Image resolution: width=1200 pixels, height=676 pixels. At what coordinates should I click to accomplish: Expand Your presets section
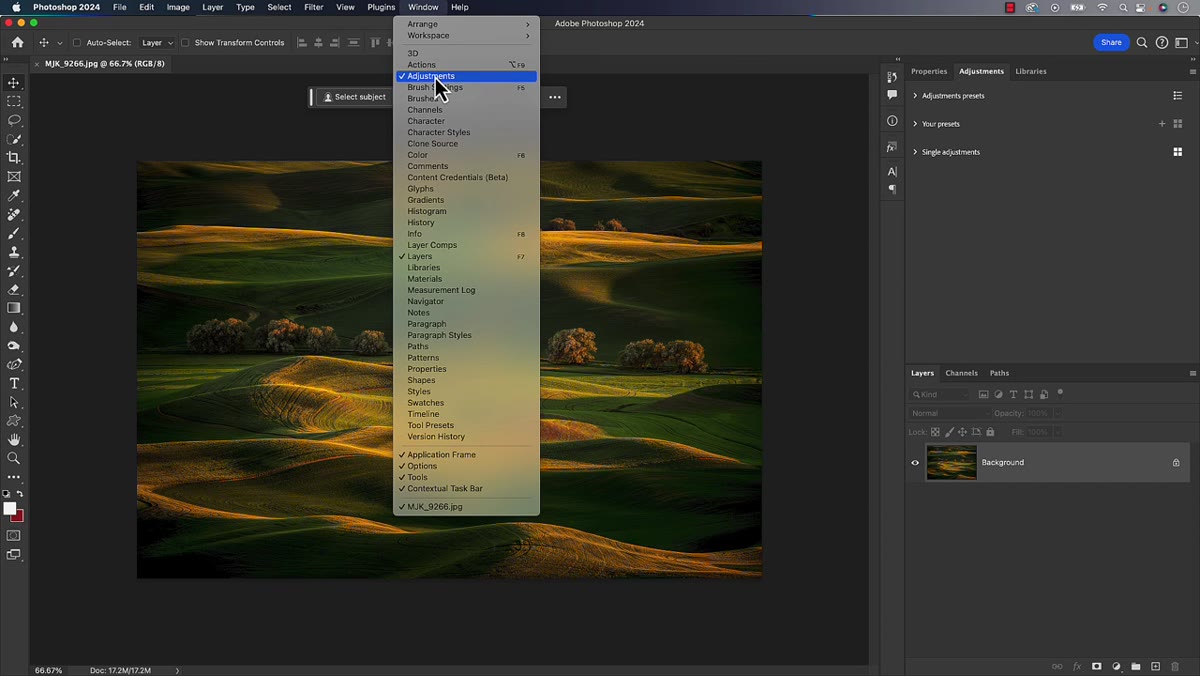915,124
